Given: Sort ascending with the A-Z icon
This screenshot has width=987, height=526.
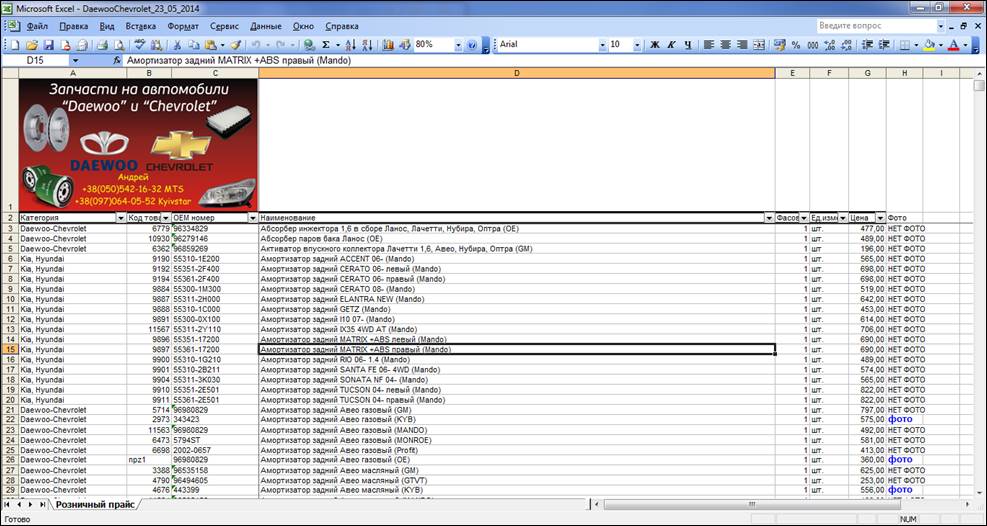Looking at the screenshot, I should point(351,45).
